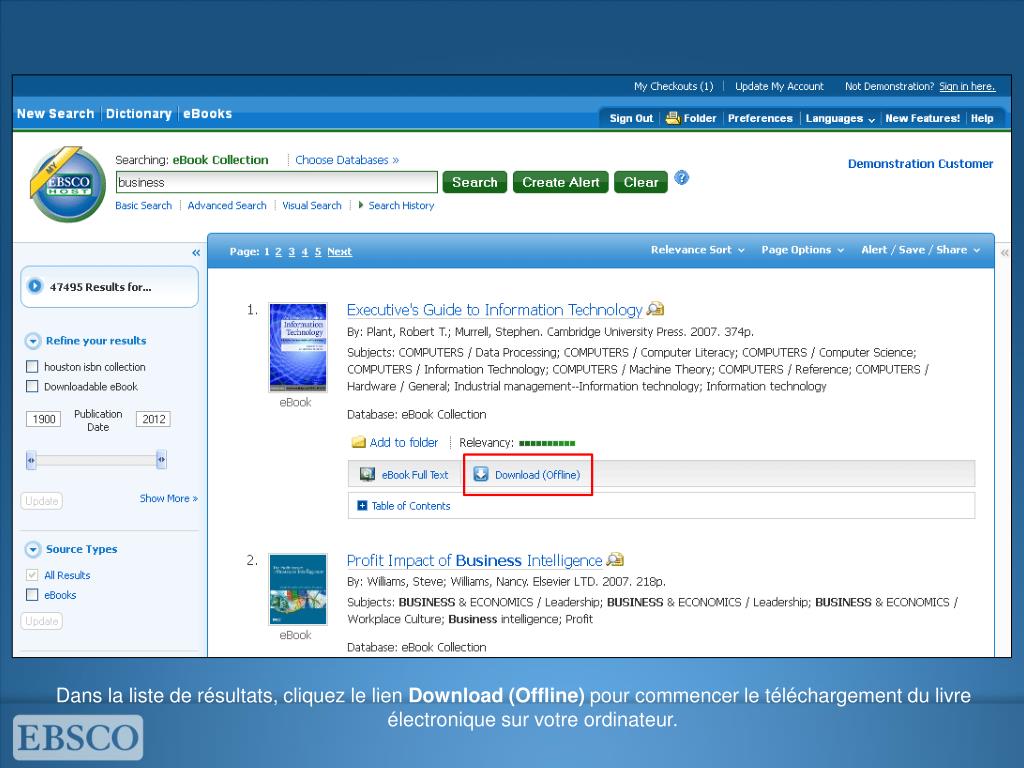
Task: Open Help in the top bar
Action: click(x=982, y=118)
